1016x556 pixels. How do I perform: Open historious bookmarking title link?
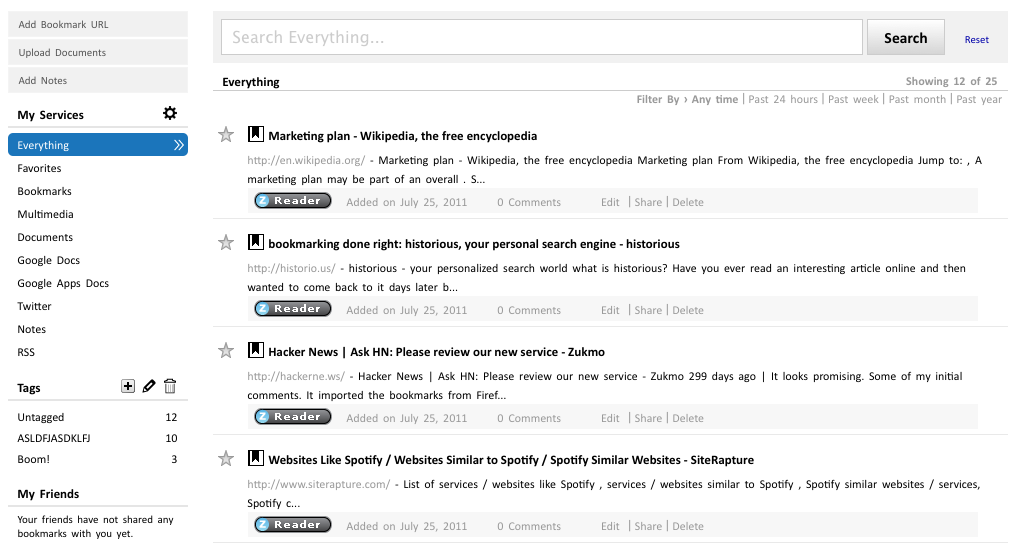[x=474, y=244]
